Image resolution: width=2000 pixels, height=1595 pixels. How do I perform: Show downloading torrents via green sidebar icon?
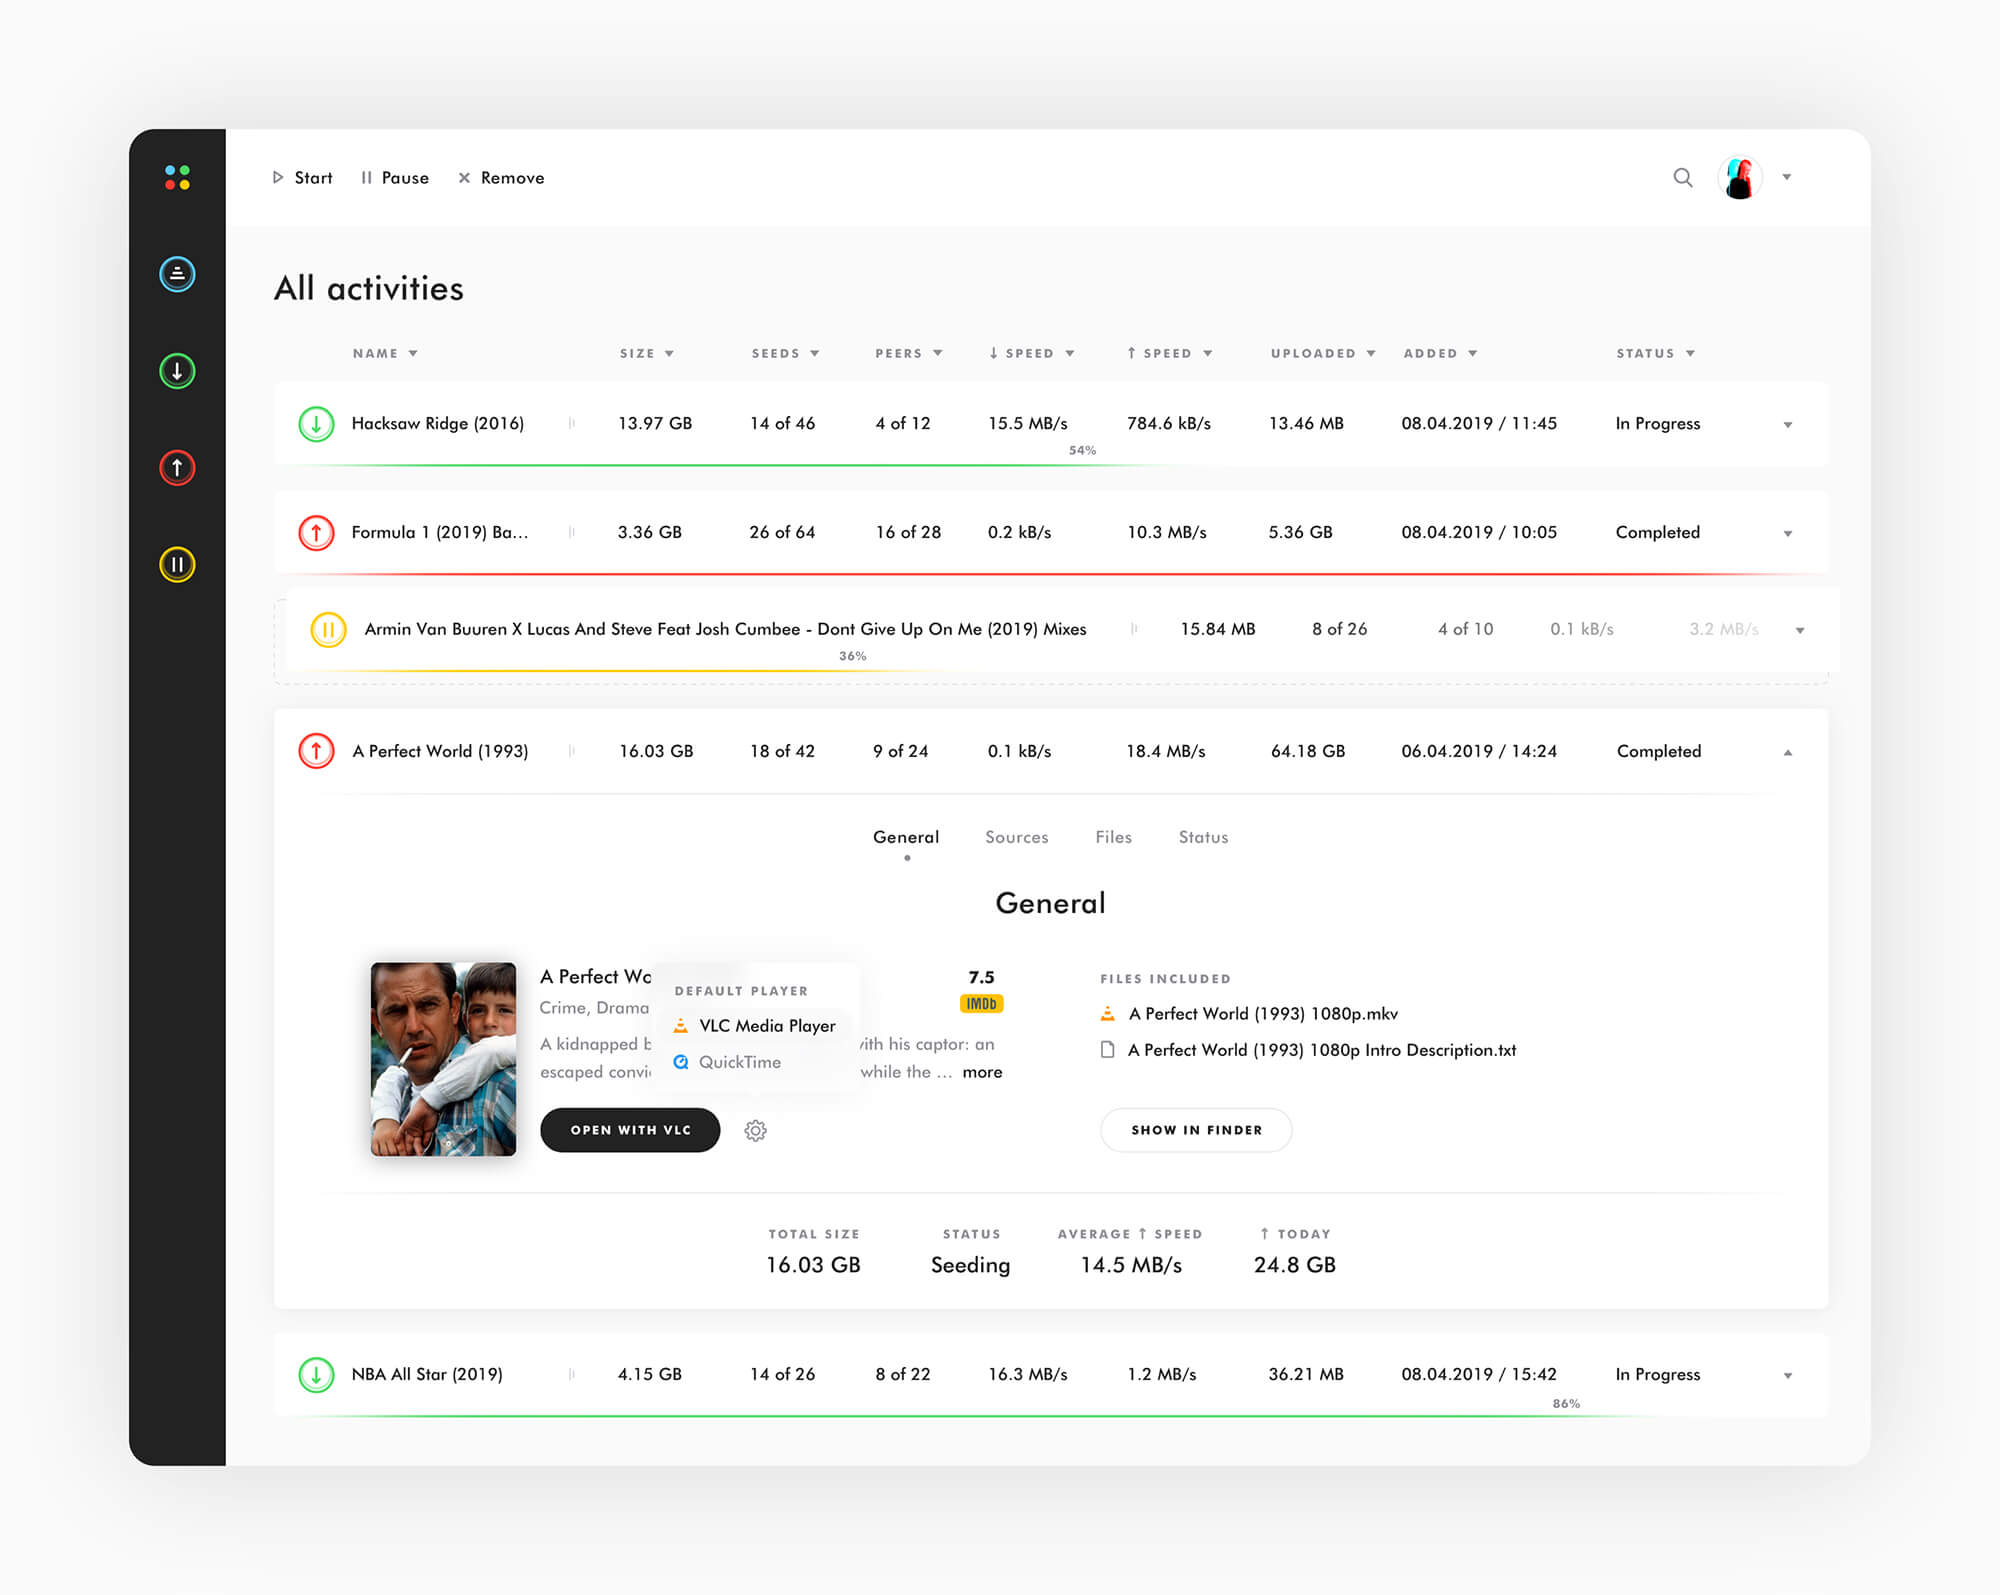(177, 371)
